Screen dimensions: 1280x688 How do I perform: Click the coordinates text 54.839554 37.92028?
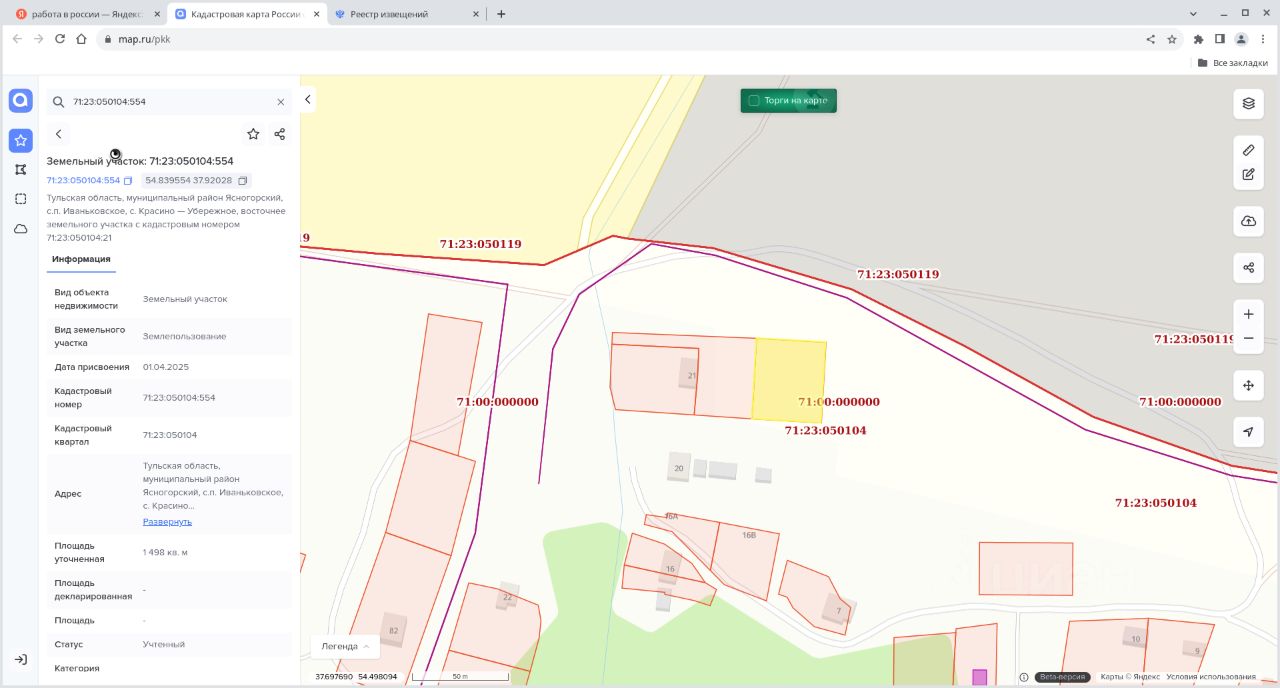[189, 181]
